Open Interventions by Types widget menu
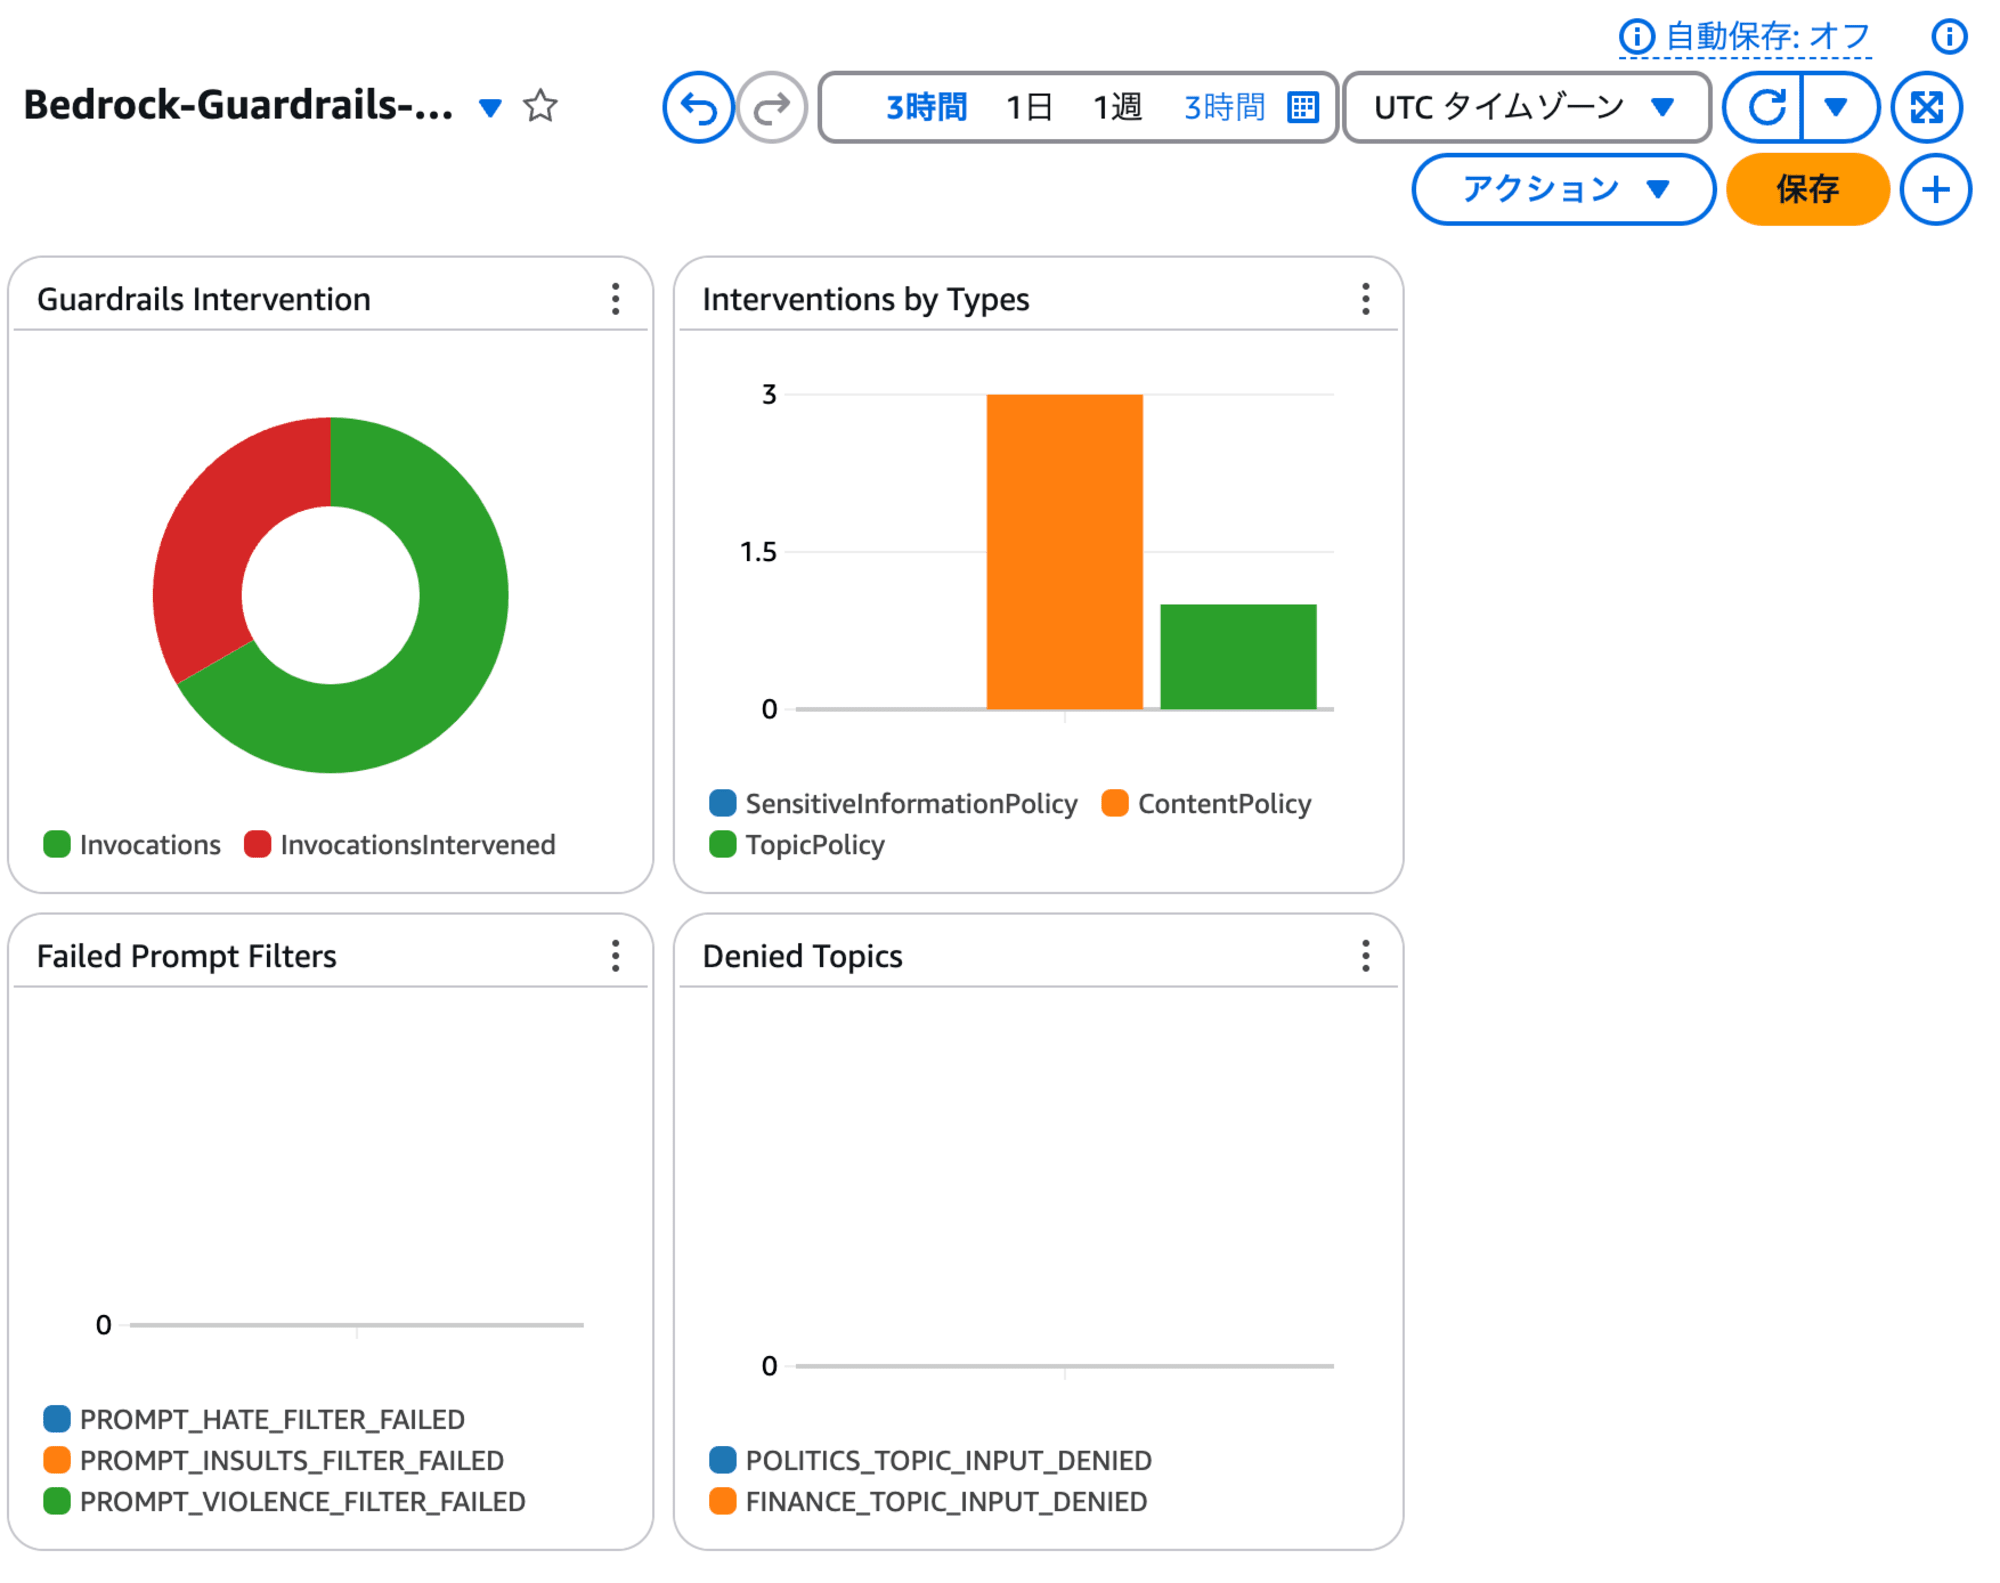 point(1366,299)
